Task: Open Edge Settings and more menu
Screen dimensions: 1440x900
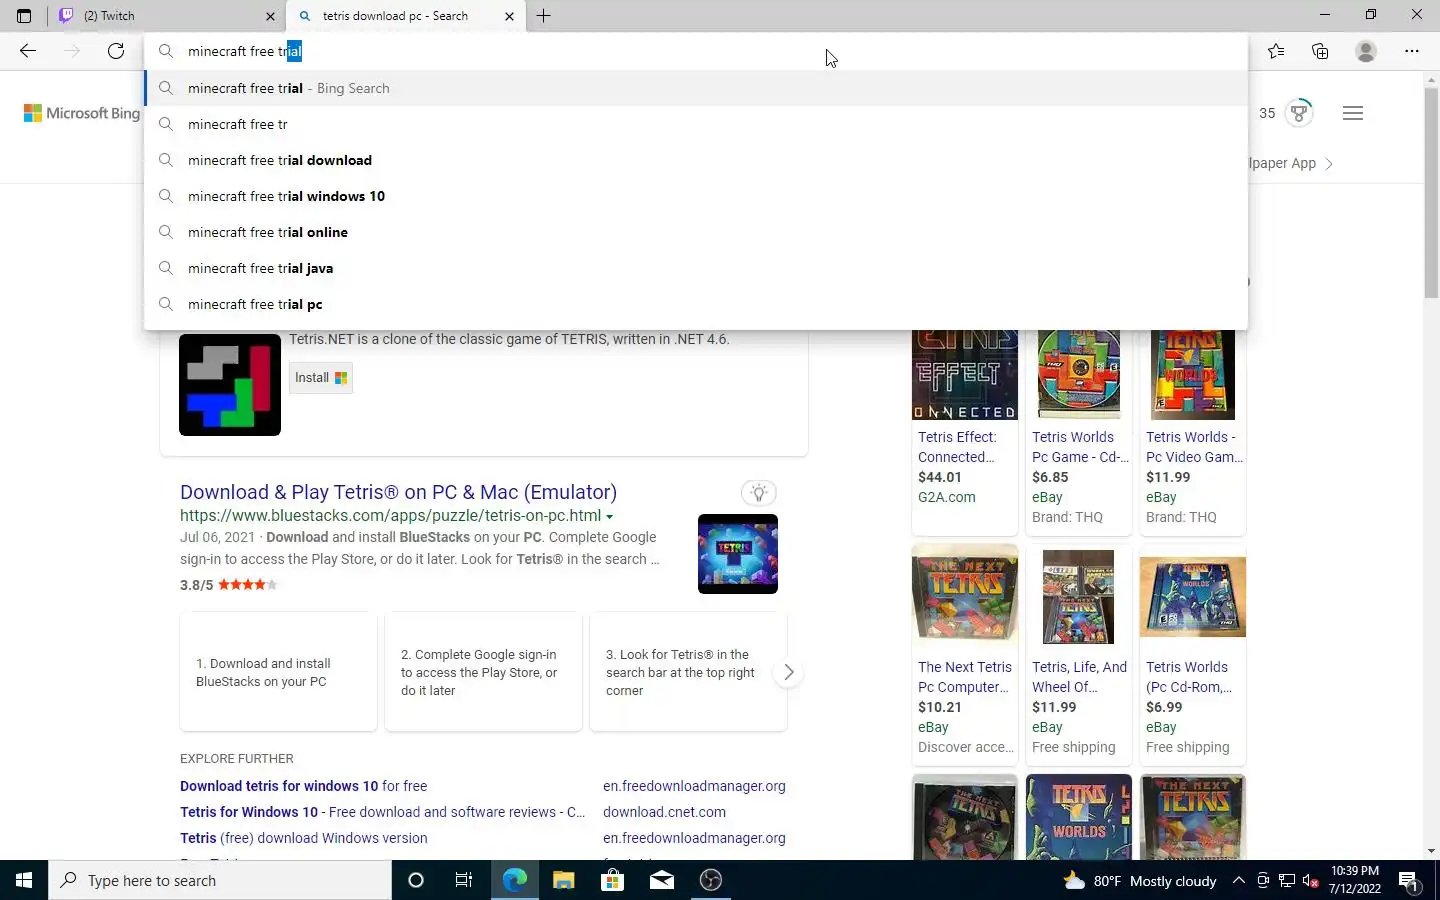Action: [1412, 51]
